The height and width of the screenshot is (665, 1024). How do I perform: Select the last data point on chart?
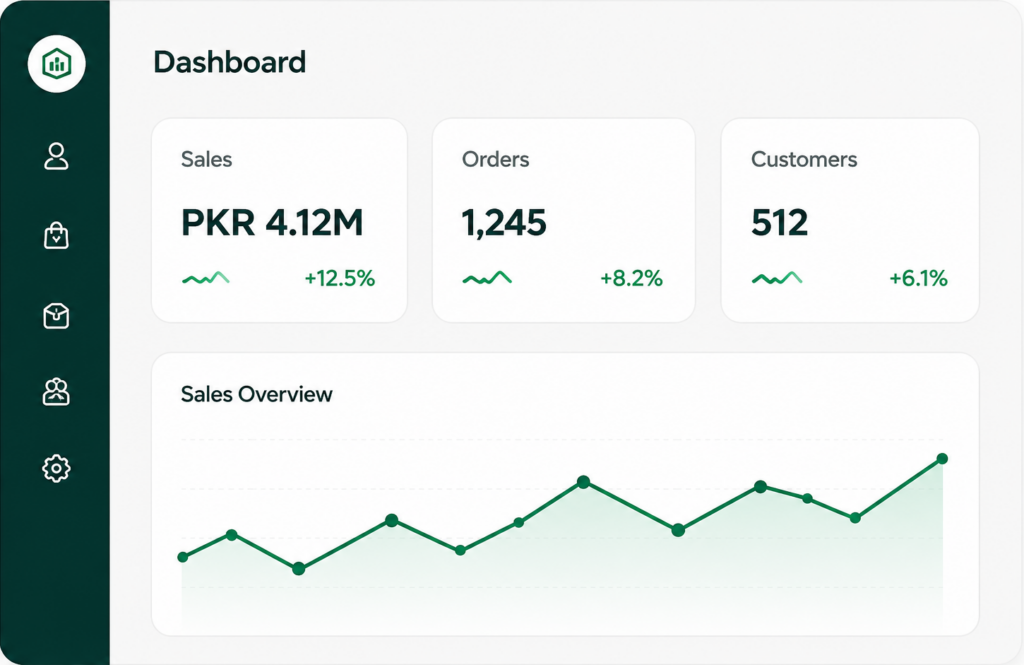[x=942, y=459]
